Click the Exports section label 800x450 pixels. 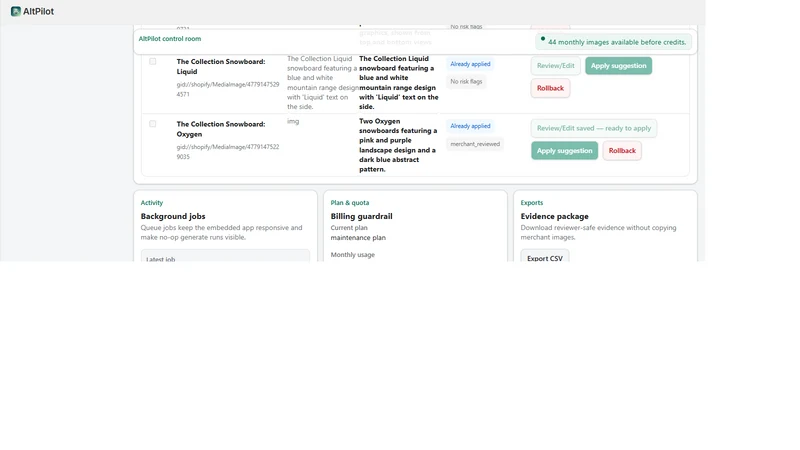point(532,203)
